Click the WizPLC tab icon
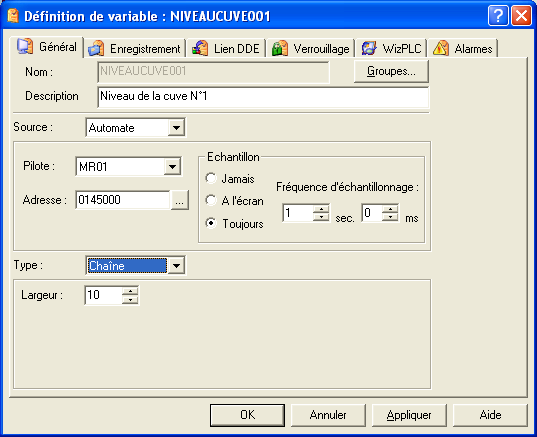Viewport: 537px width, 437px height. [369, 48]
